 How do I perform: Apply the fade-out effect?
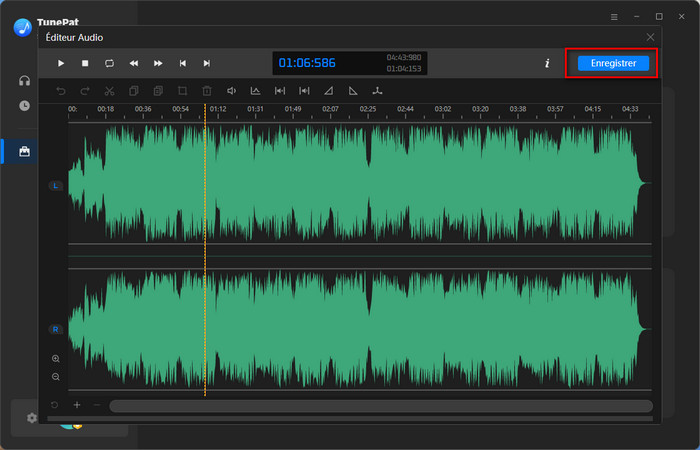[353, 91]
